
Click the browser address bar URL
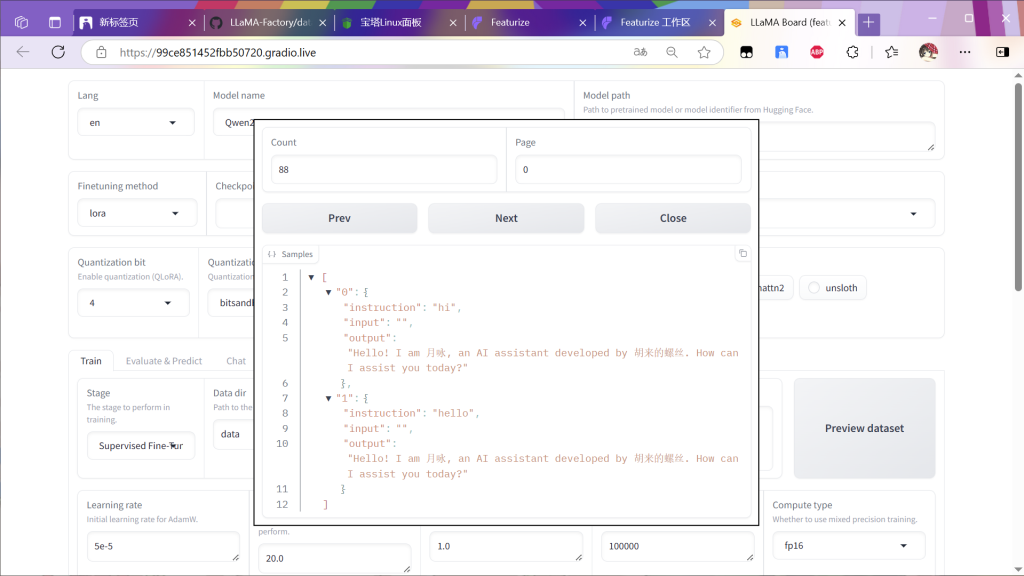pos(217,52)
